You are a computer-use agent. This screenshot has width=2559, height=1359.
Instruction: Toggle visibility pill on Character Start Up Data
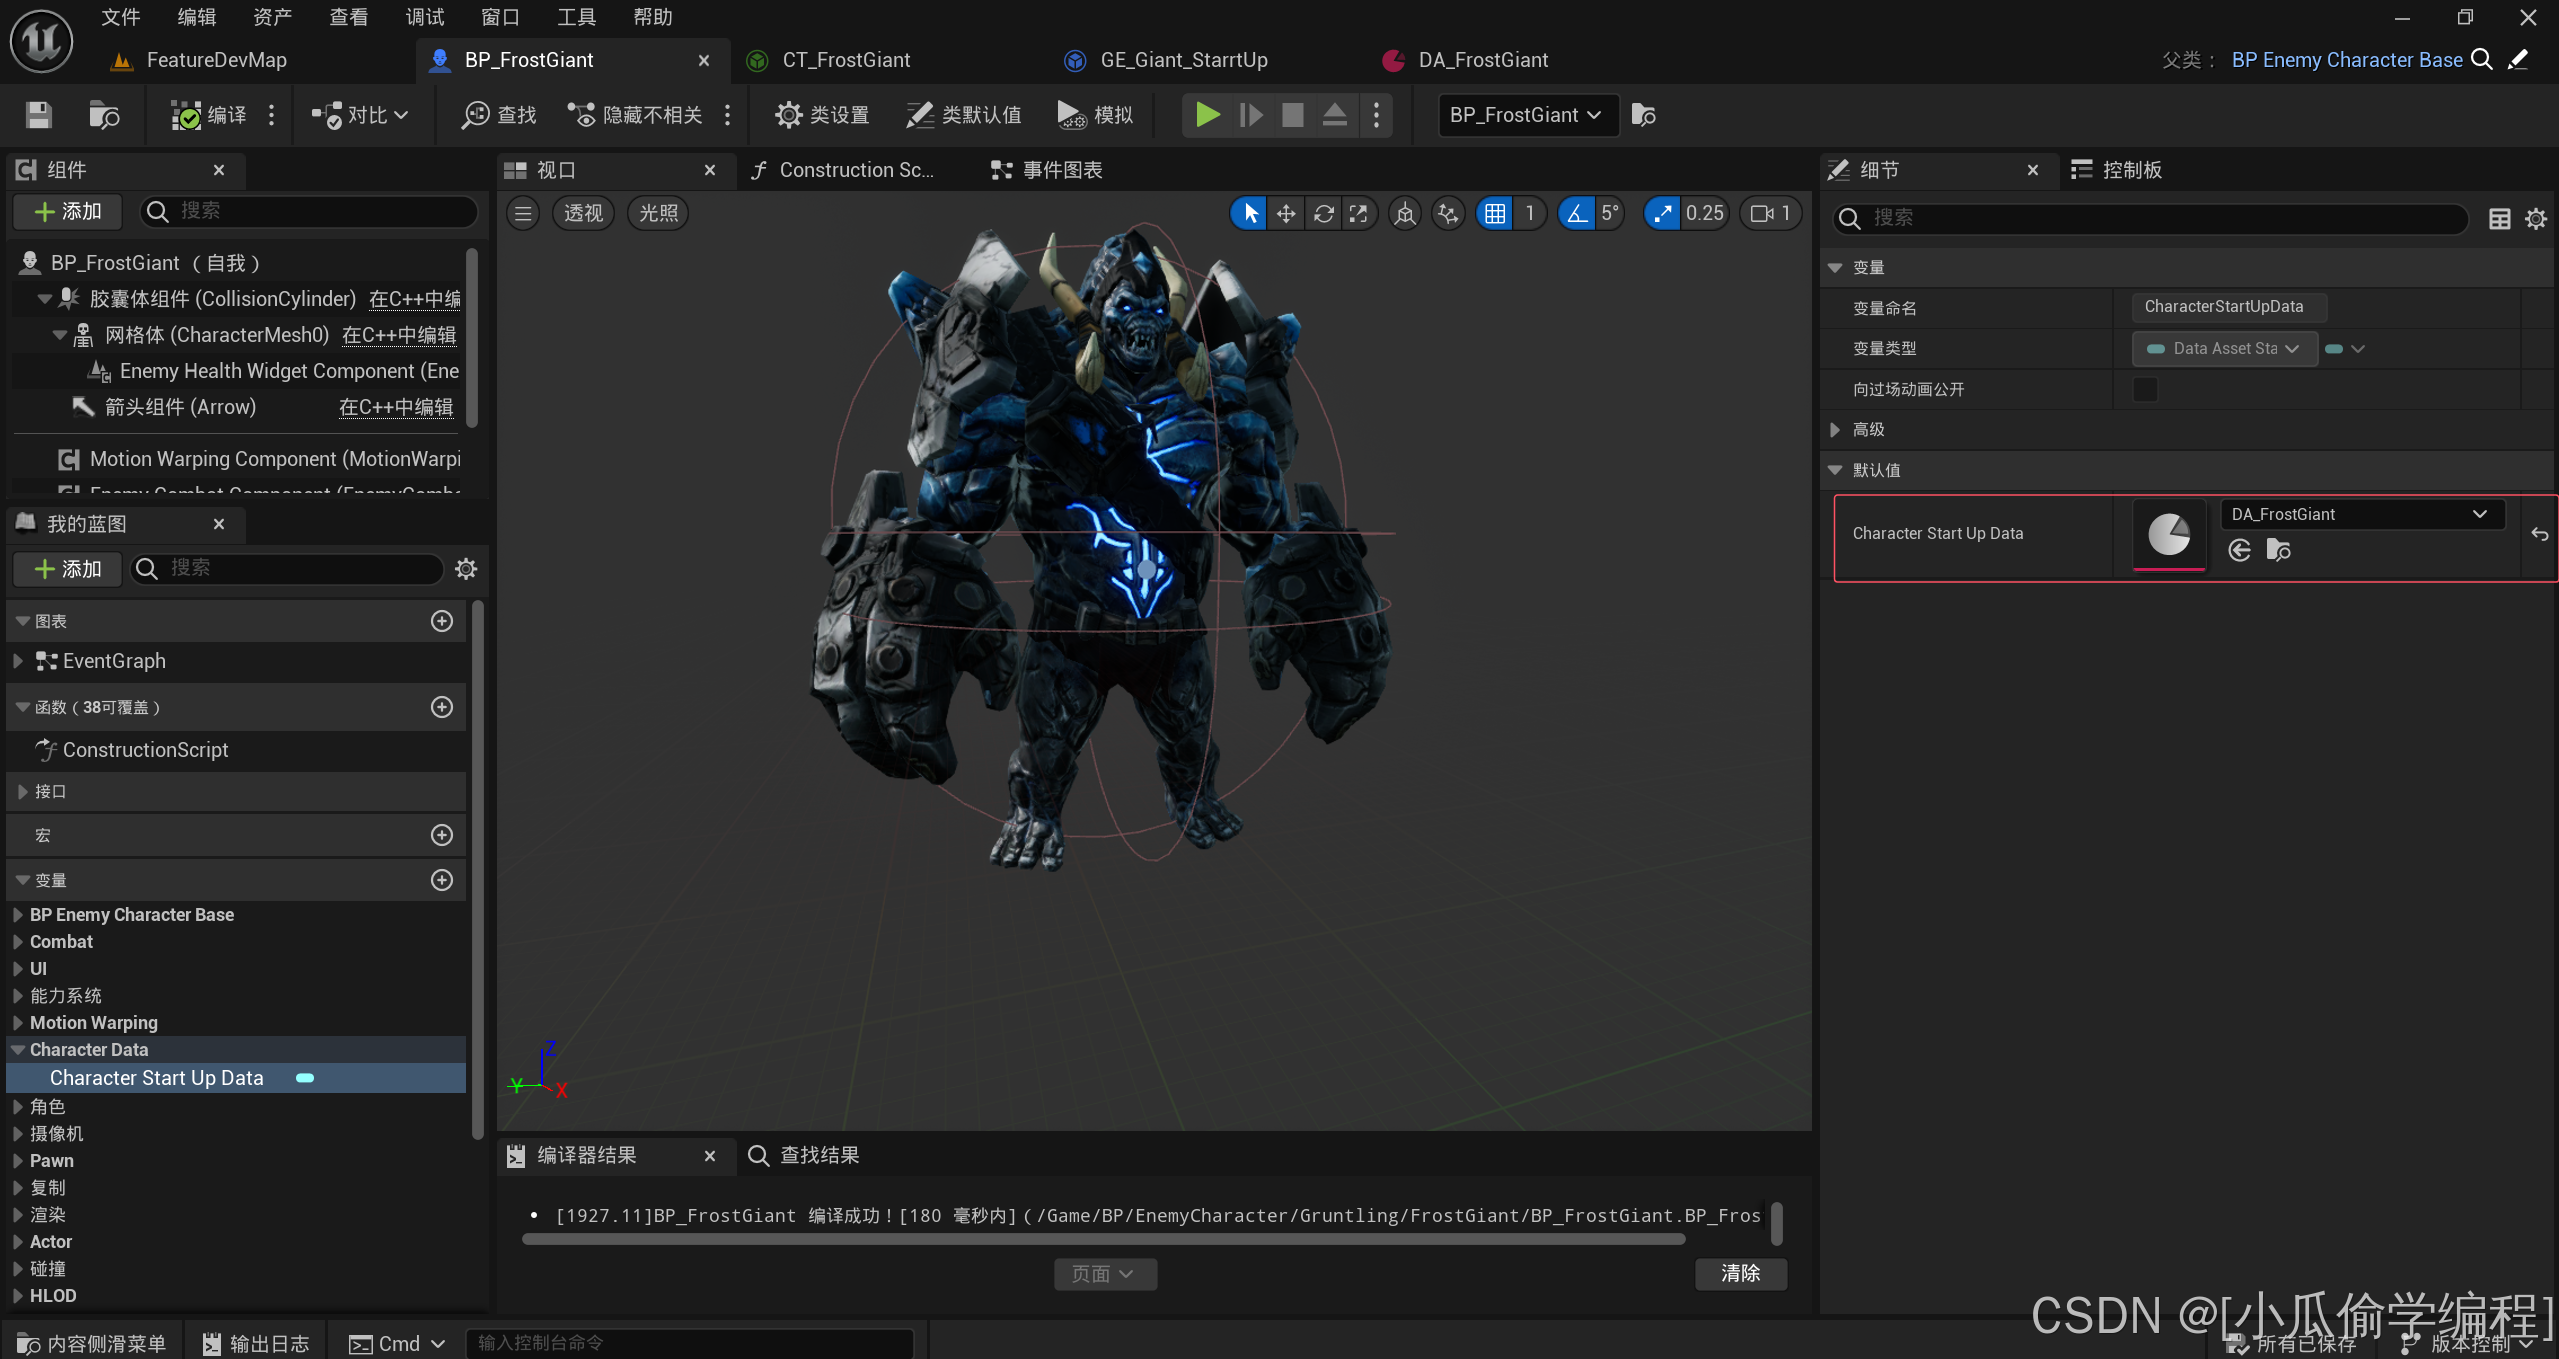305,1078
